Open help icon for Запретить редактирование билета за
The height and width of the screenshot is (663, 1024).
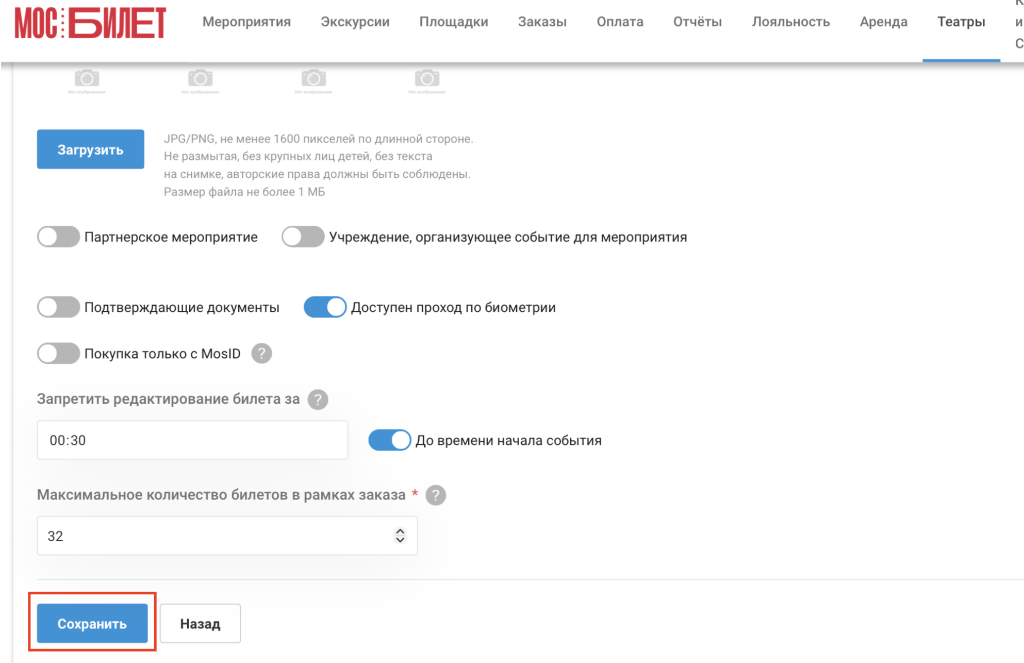(x=318, y=399)
